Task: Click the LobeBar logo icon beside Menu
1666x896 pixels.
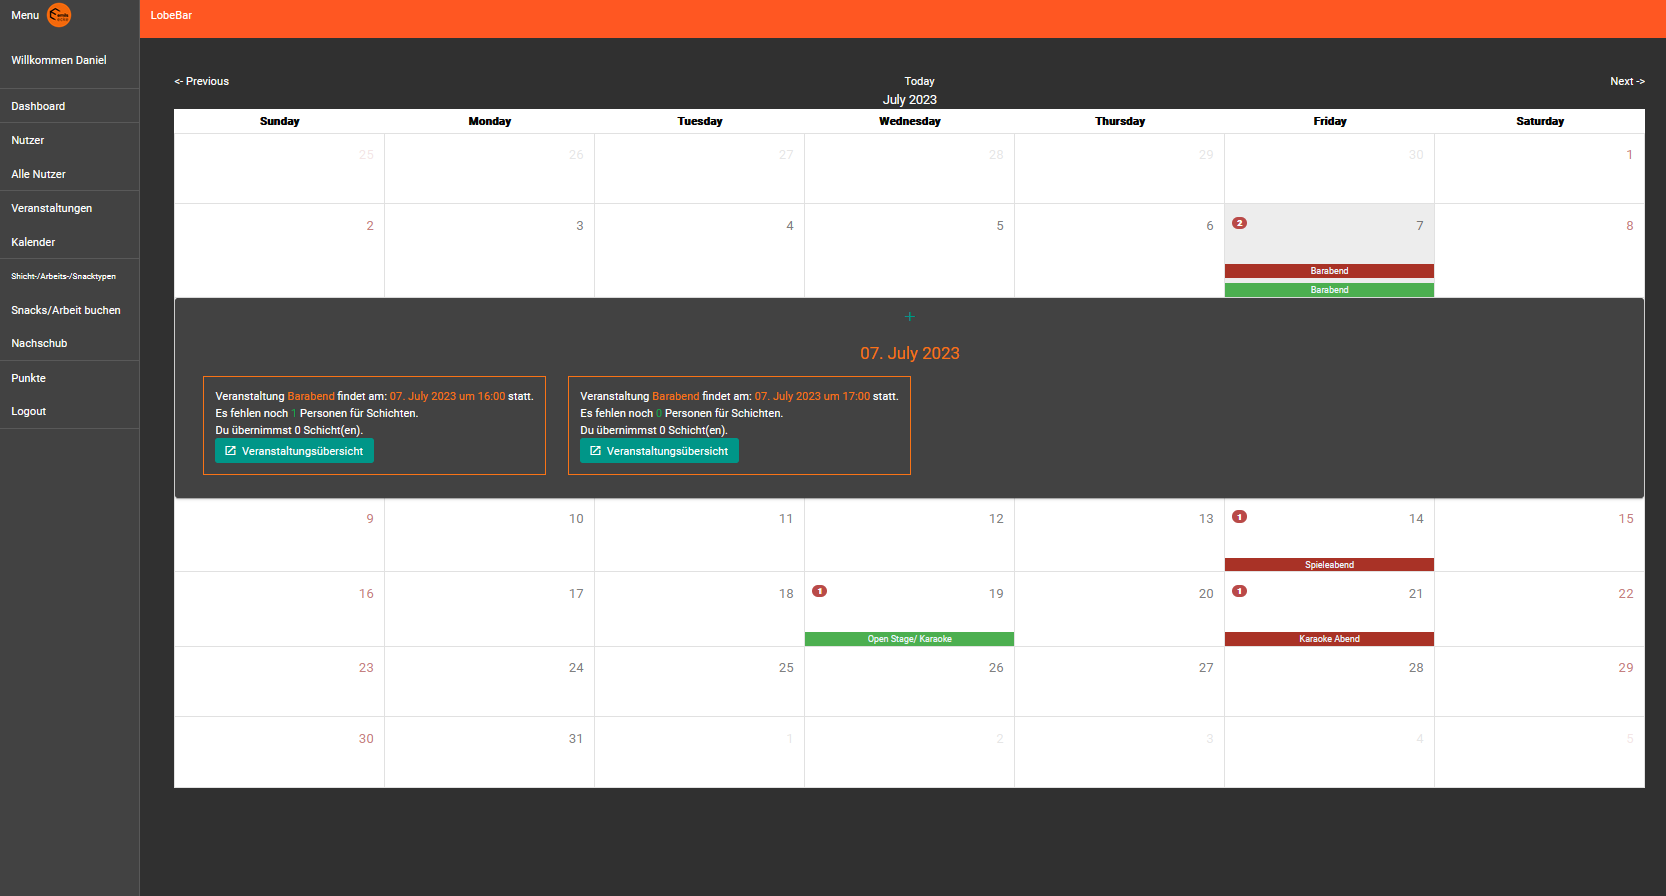Action: pos(59,15)
